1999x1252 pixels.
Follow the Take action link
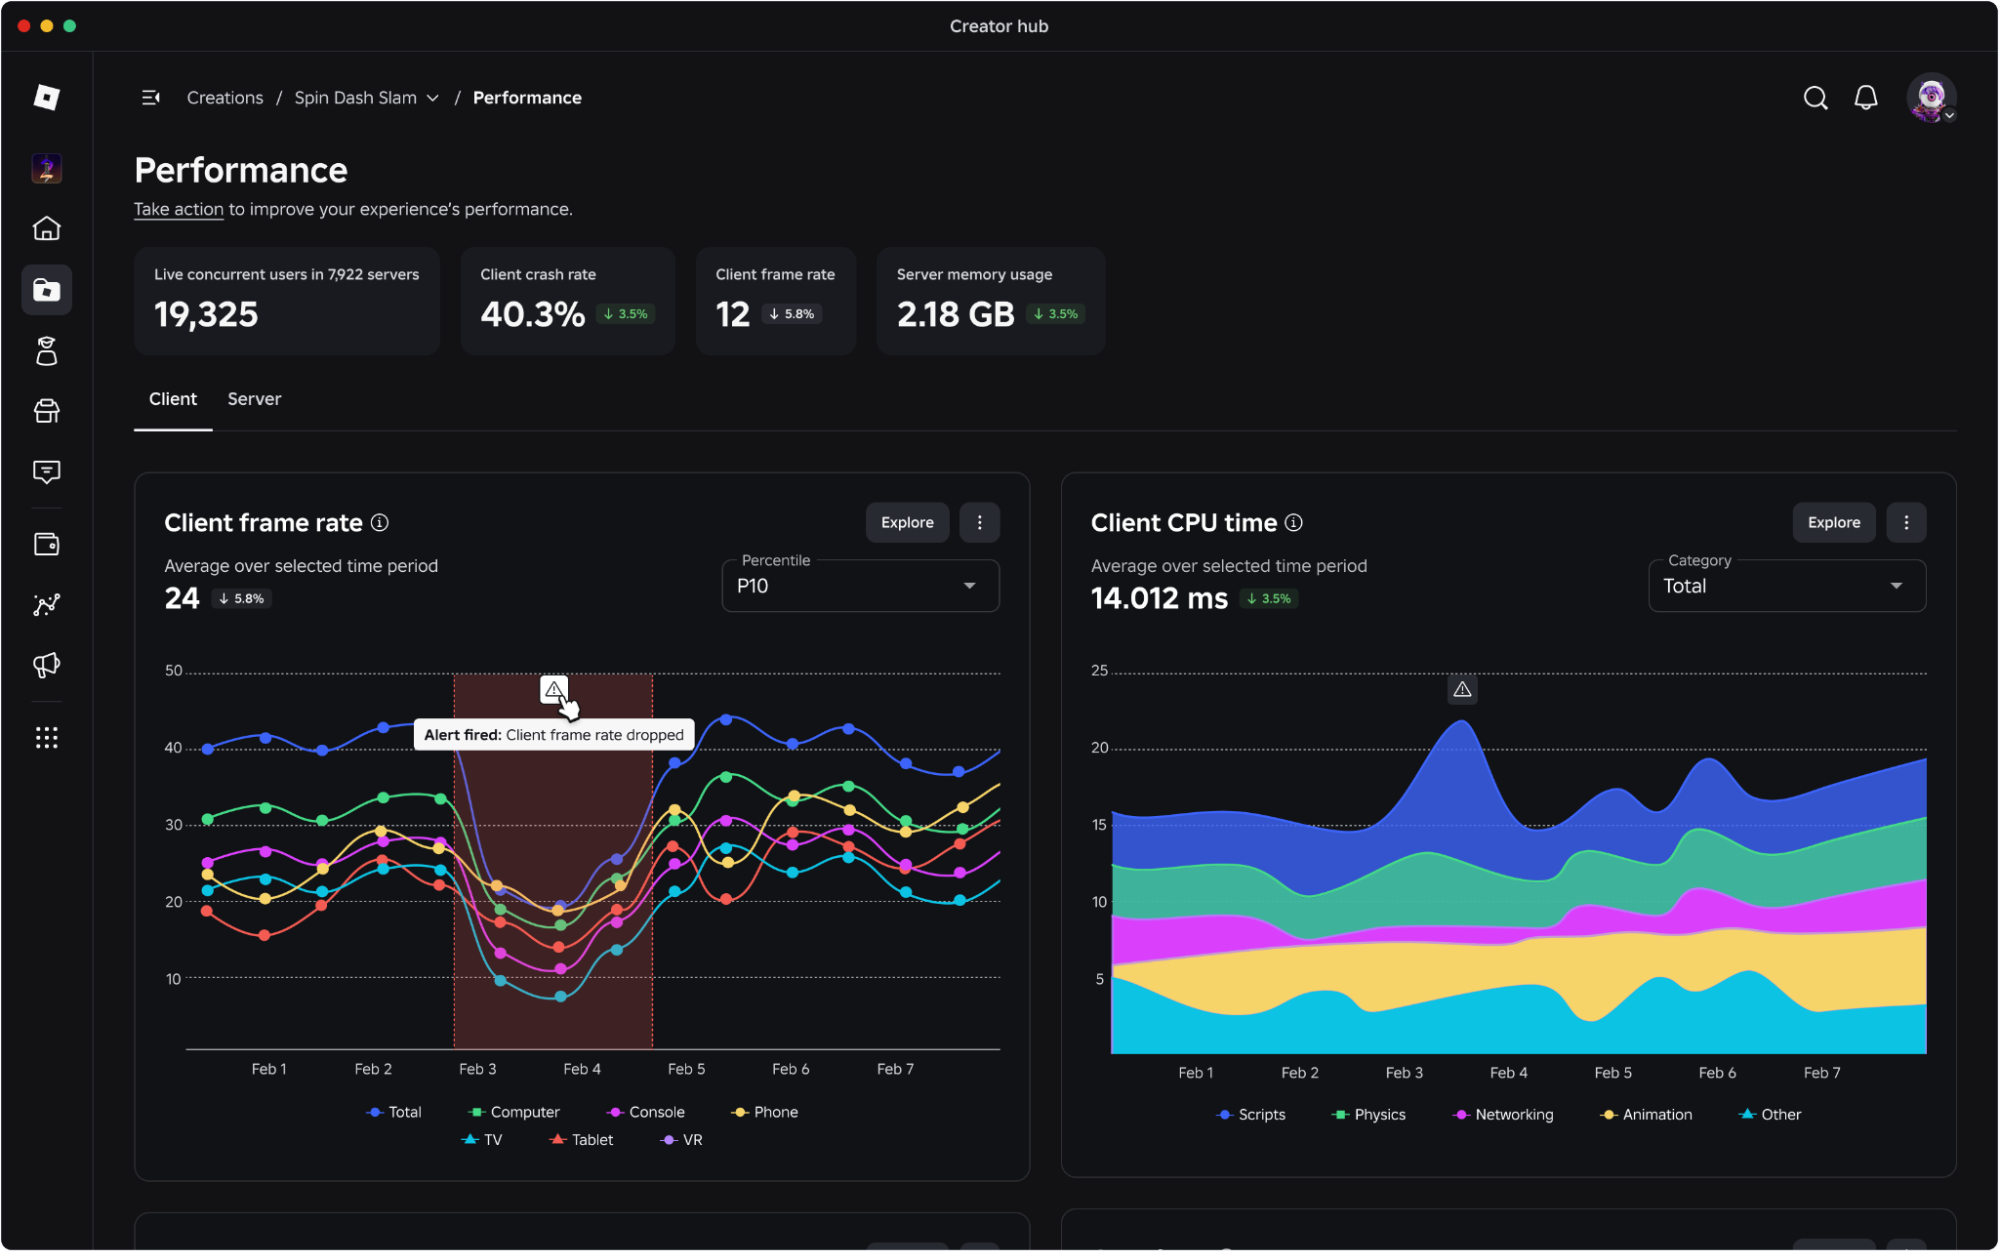(179, 209)
